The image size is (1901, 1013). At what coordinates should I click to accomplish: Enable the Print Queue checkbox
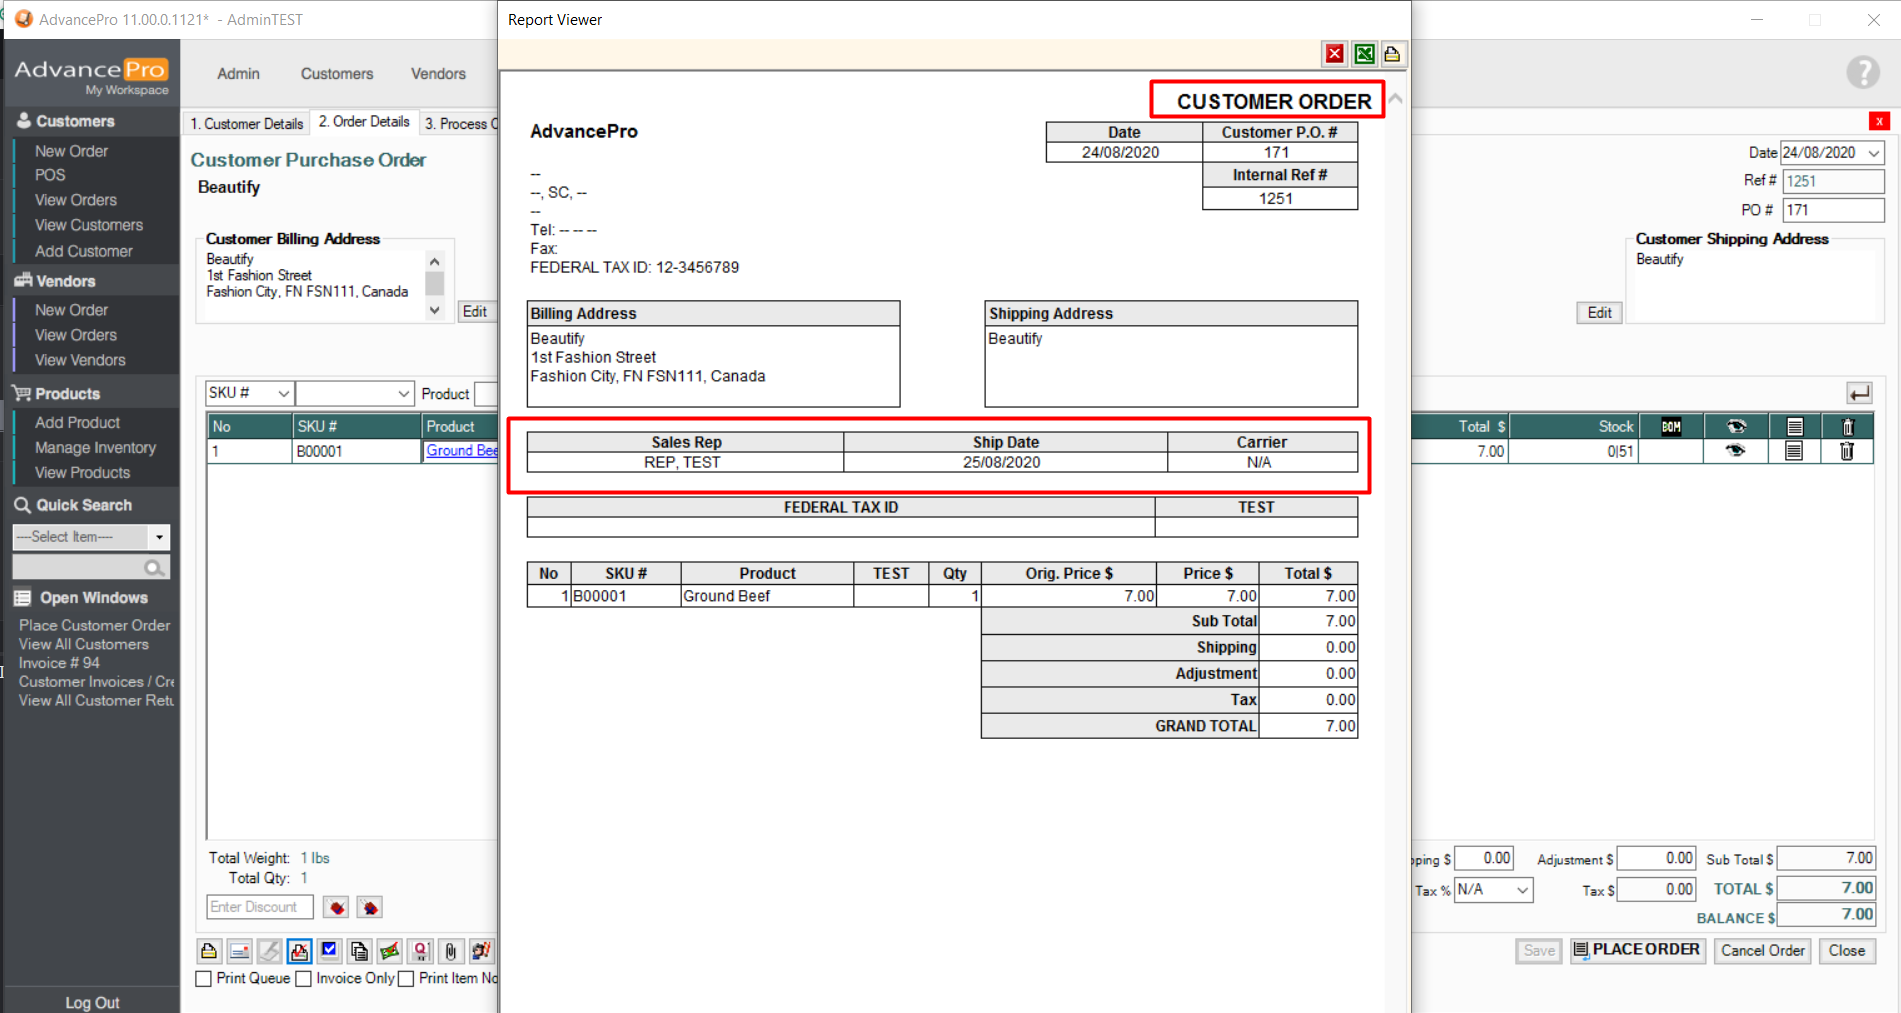(x=204, y=979)
